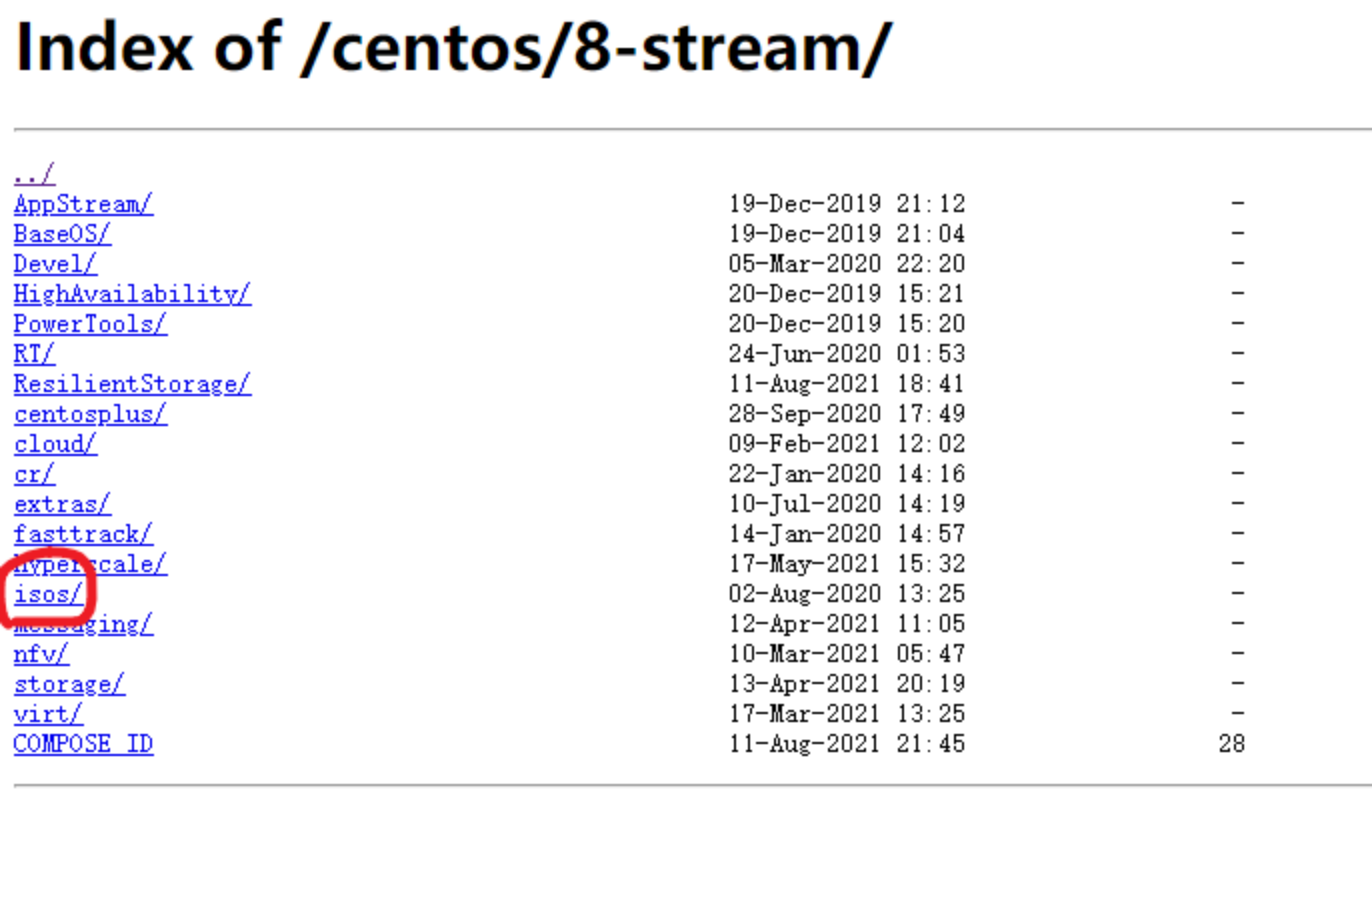This screenshot has height=906, width=1372.
Task: Open the cloud directory
Action: 55,444
